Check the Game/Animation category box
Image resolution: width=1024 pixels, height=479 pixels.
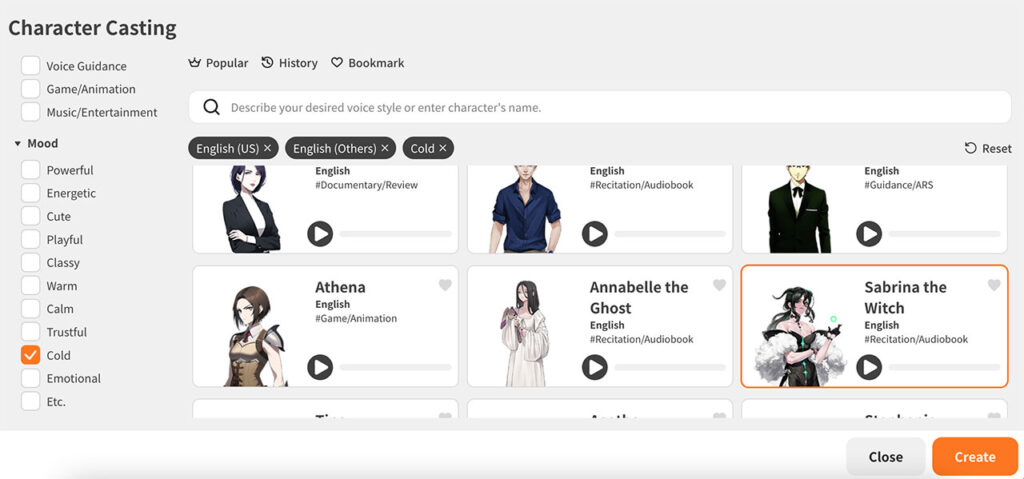pyautogui.click(x=31, y=89)
